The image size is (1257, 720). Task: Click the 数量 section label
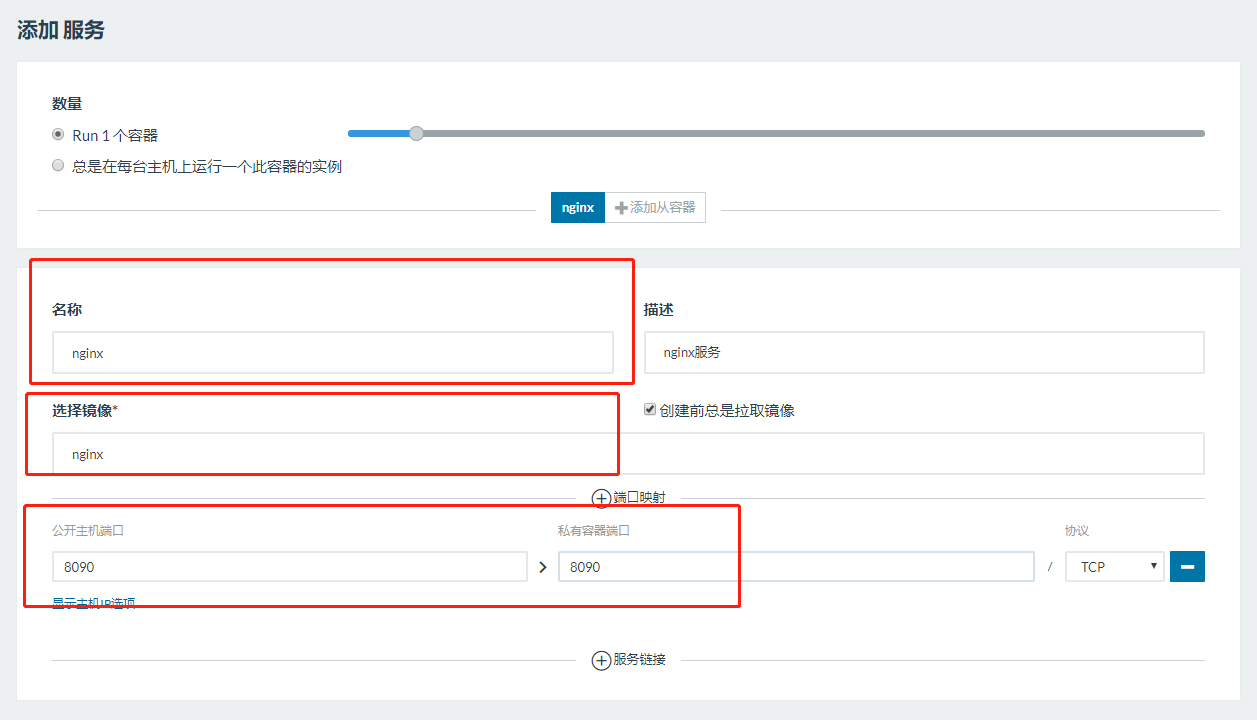coord(67,103)
